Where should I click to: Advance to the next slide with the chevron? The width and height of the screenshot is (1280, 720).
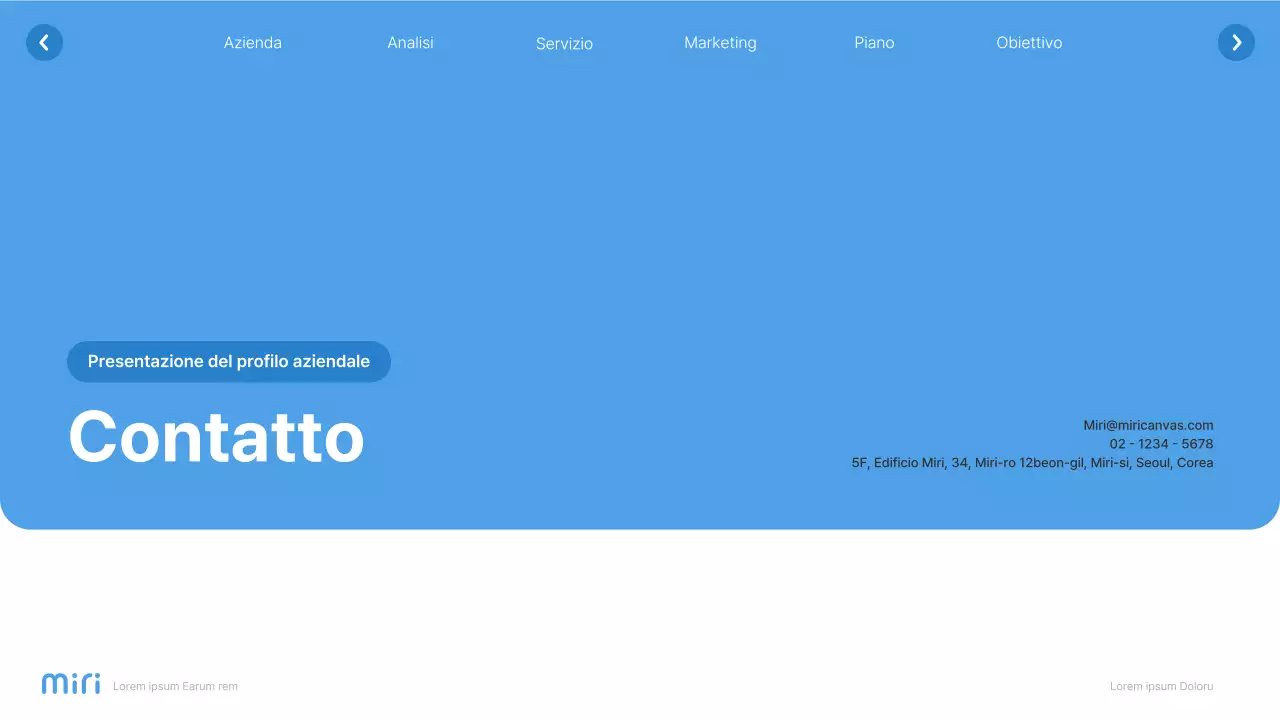coord(1236,42)
